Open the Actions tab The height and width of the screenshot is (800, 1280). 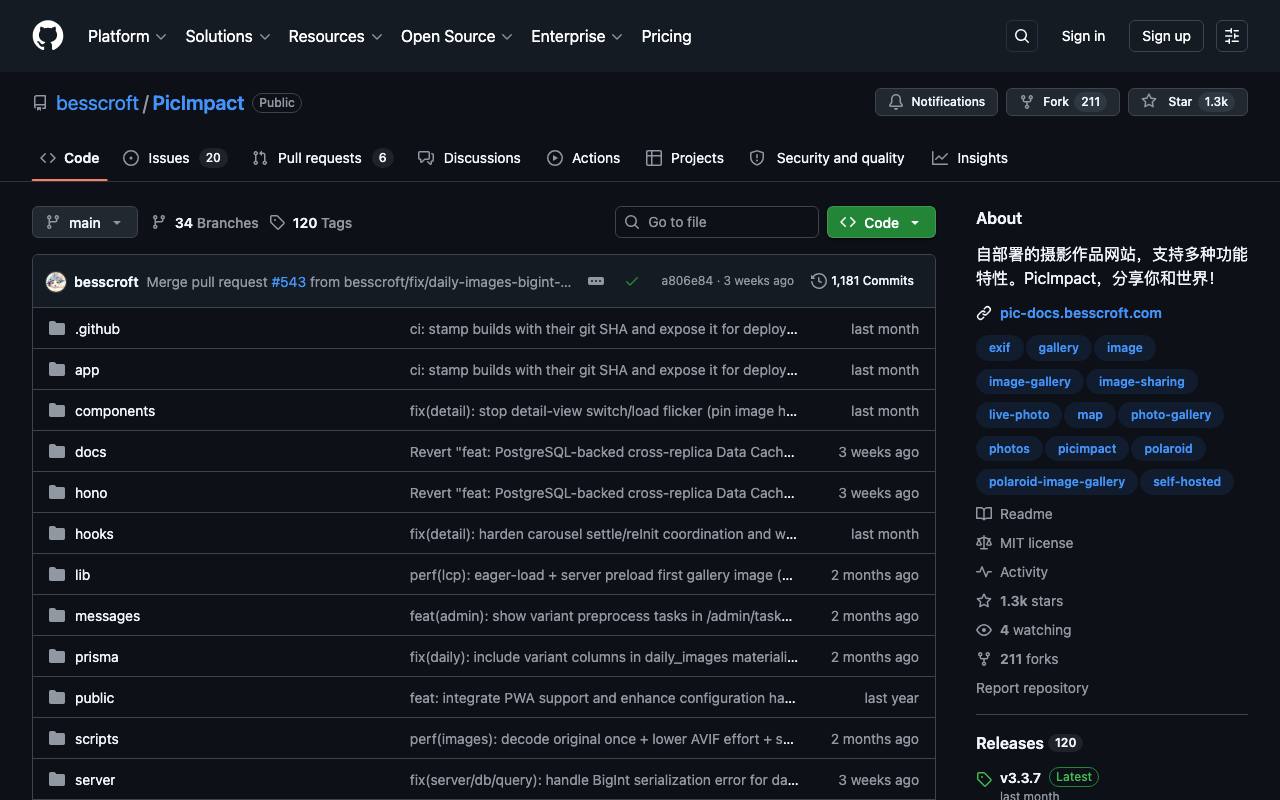(x=584, y=158)
